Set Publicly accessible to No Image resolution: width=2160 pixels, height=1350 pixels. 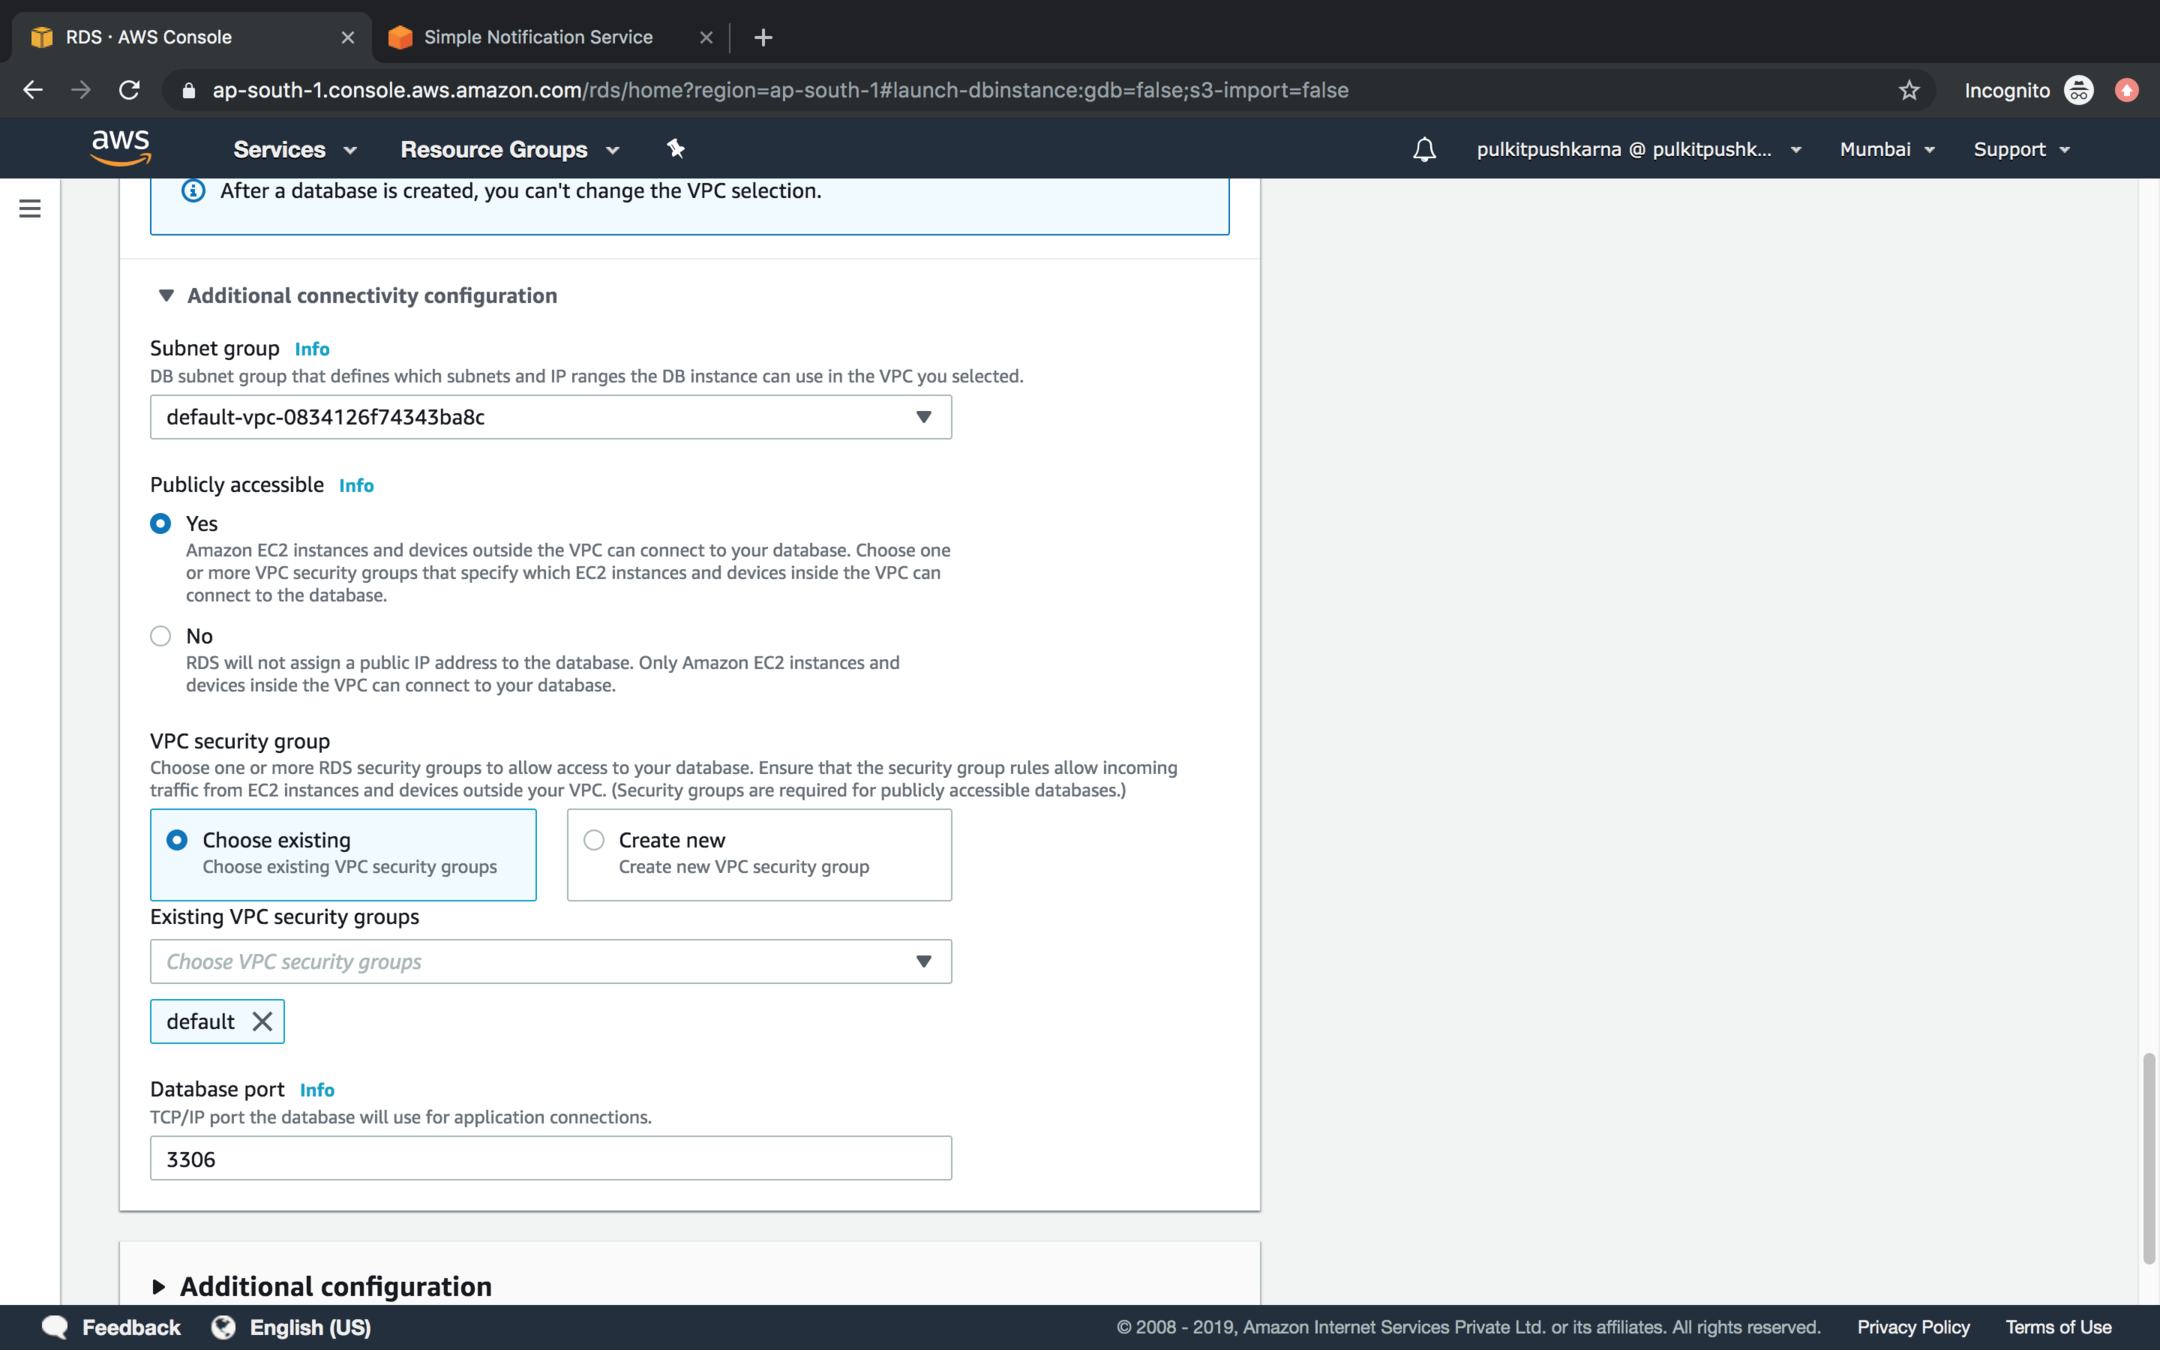tap(161, 636)
